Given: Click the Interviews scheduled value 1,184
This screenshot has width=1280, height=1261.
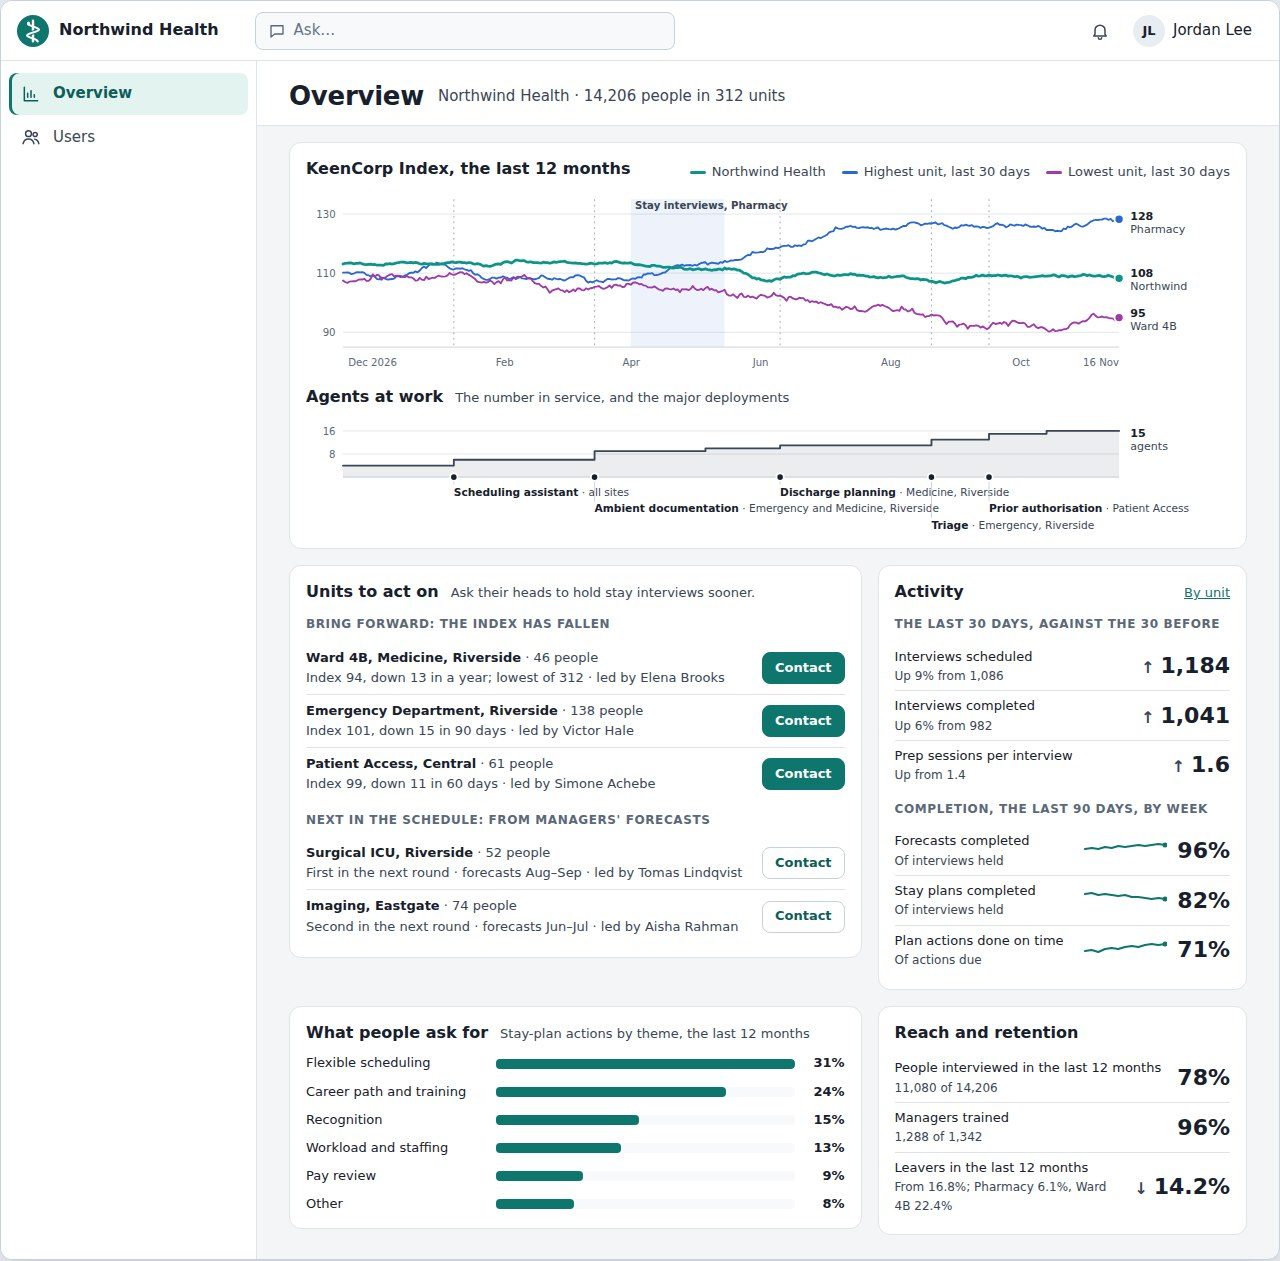Looking at the screenshot, I should [x=1195, y=666].
